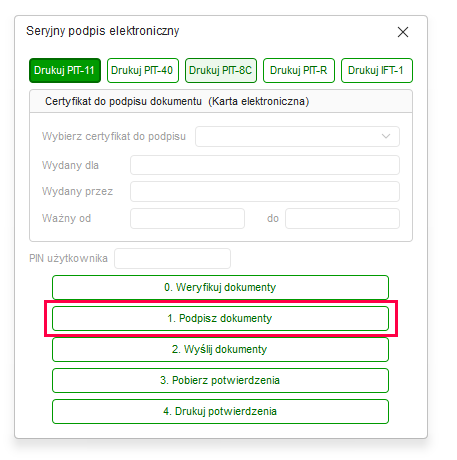Focus the Wydany dla field
Image resolution: width=457 pixels, height=460 pixels.
pos(265,165)
